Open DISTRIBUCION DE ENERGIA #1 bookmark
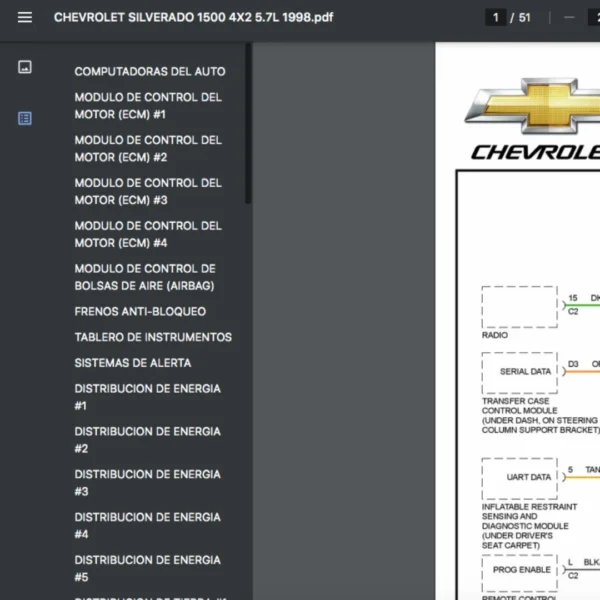600x600 pixels. [148, 397]
